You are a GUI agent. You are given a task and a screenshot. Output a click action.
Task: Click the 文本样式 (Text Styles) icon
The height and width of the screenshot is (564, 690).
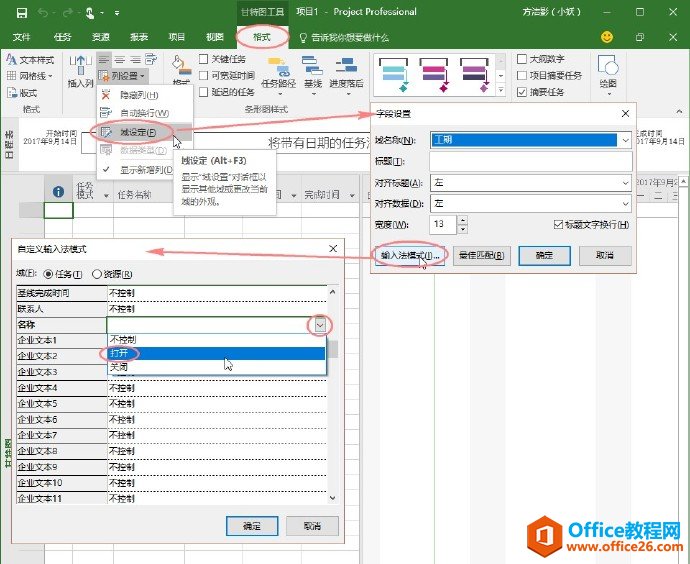click(x=12, y=60)
